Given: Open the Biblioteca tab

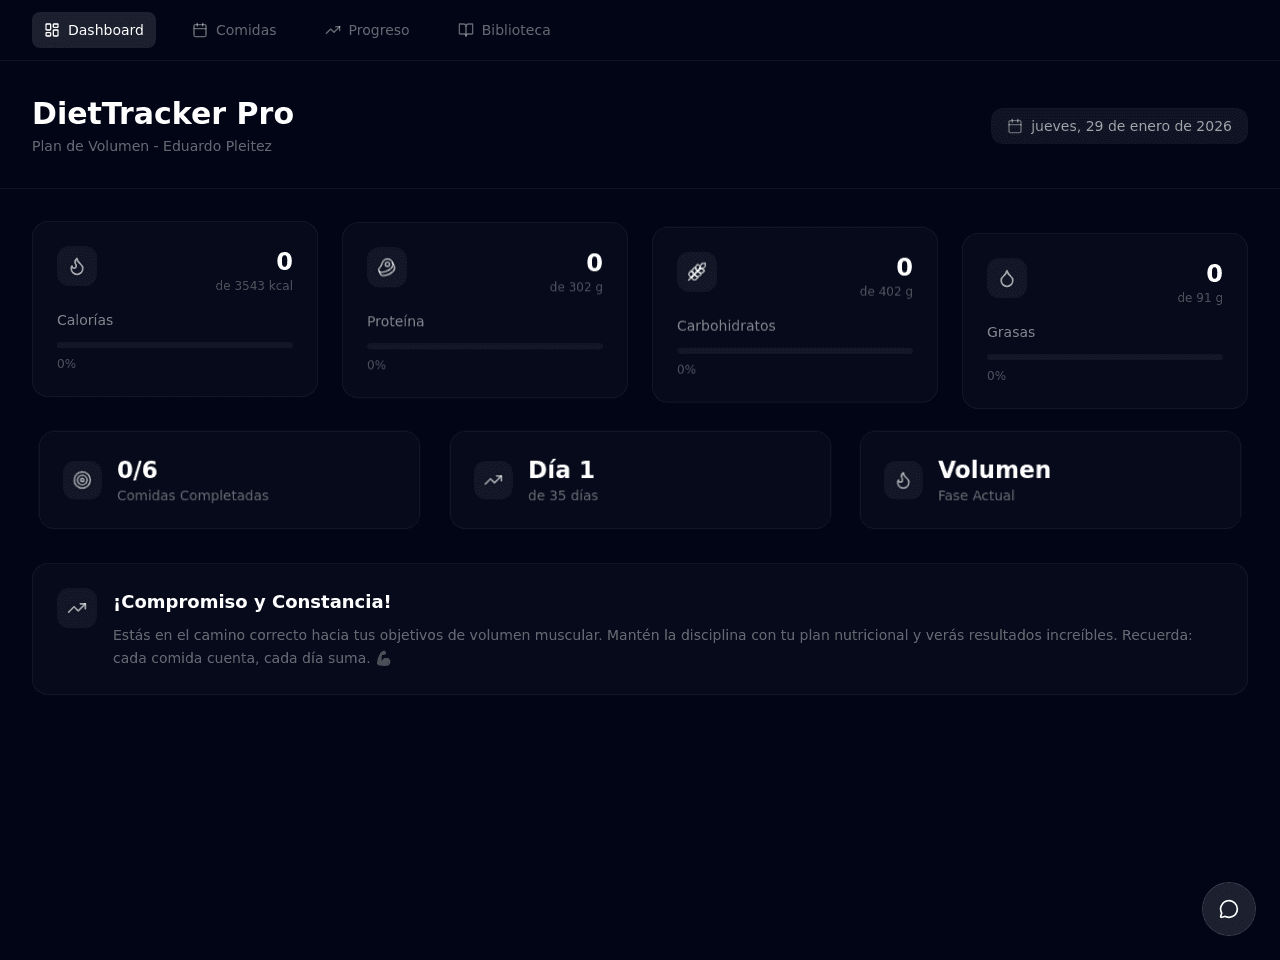Looking at the screenshot, I should coord(504,30).
